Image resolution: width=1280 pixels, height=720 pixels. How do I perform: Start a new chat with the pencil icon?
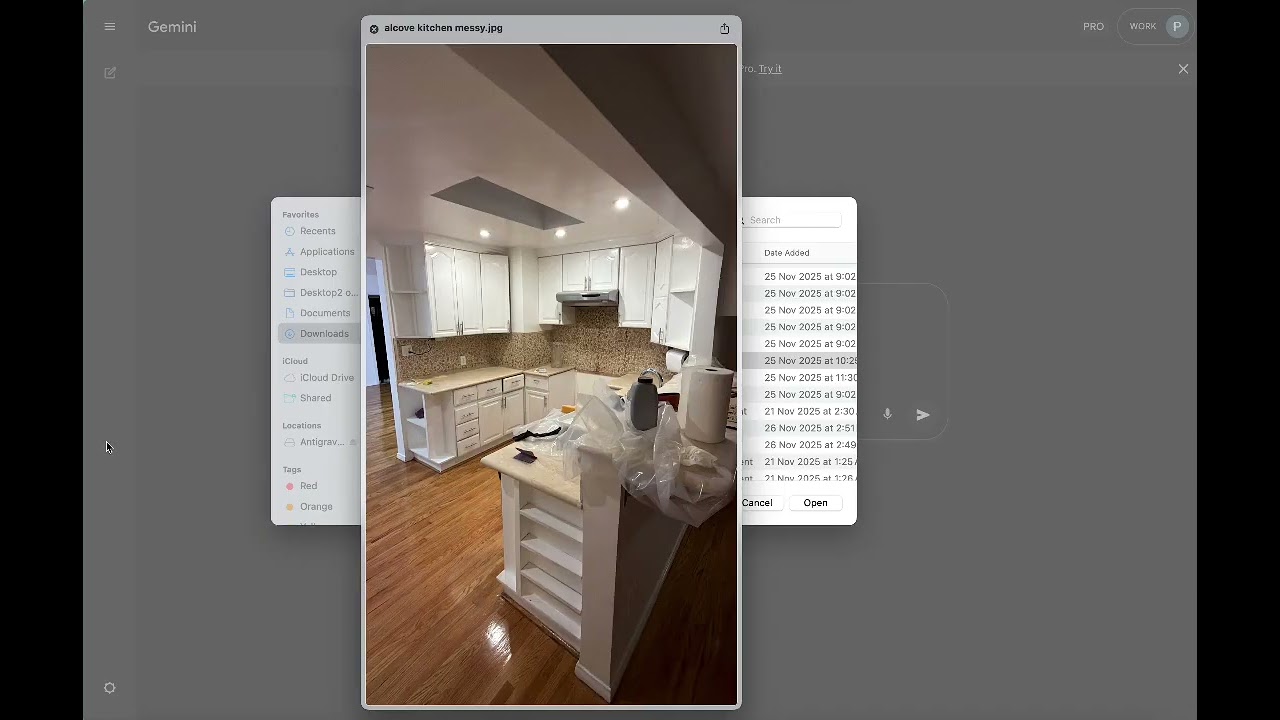(110, 73)
